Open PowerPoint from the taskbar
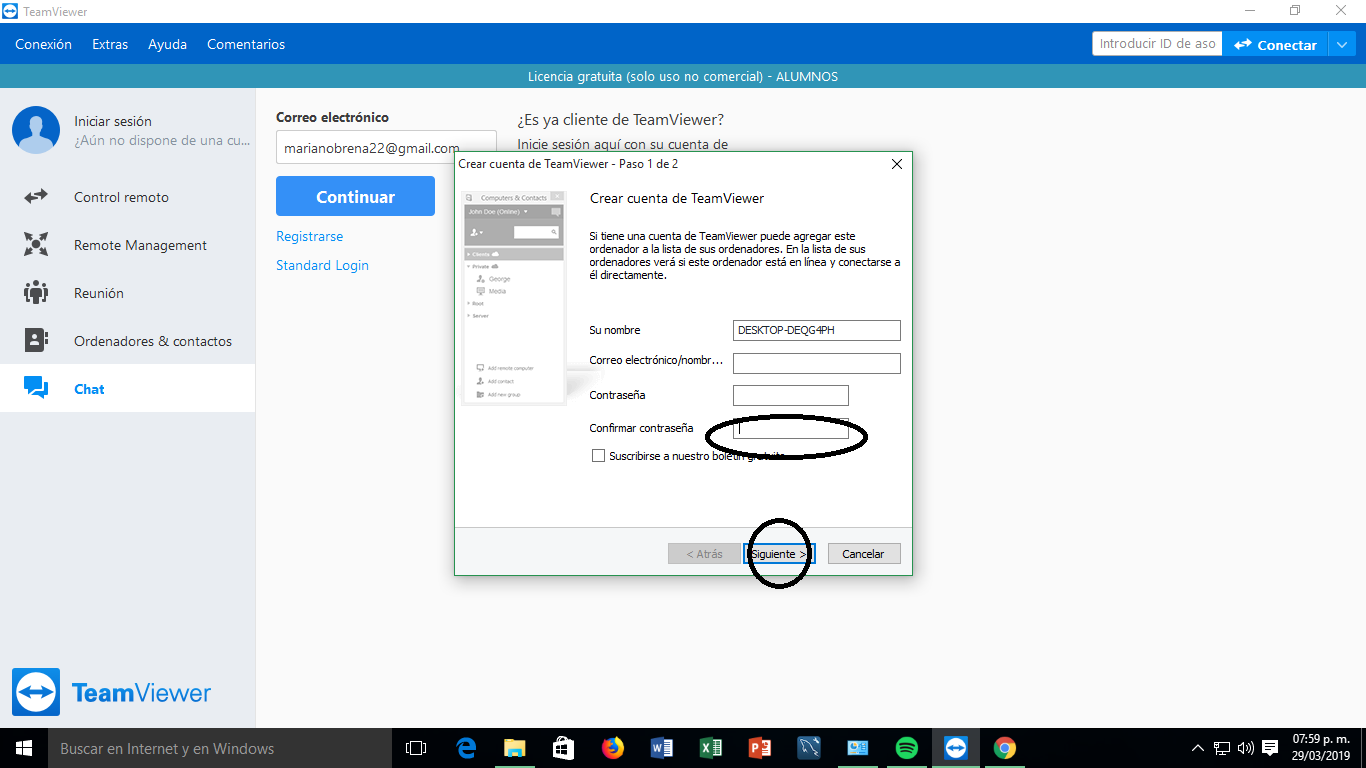 (760, 748)
